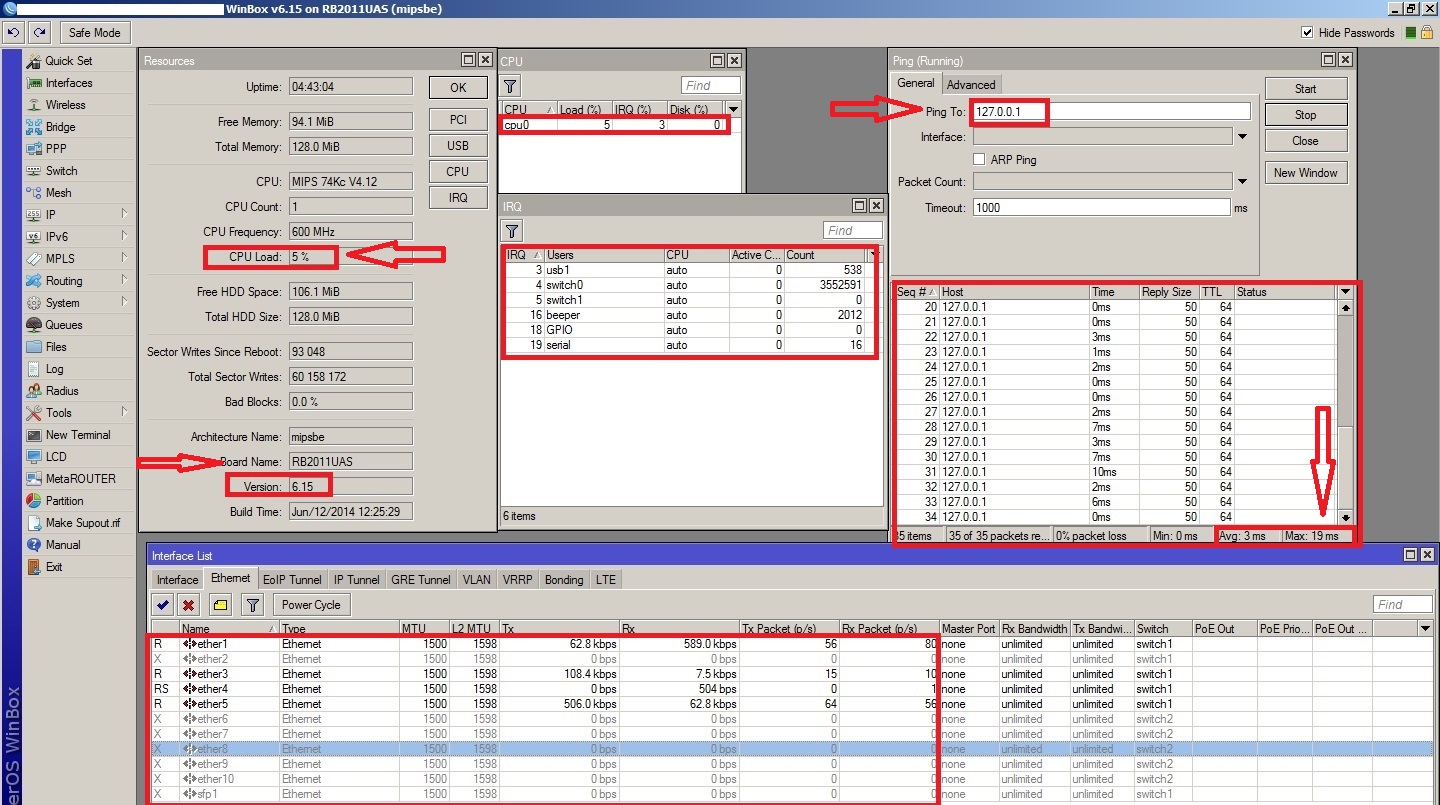Toggle the Hide Passwords checkbox
1440x805 pixels.
click(1307, 33)
